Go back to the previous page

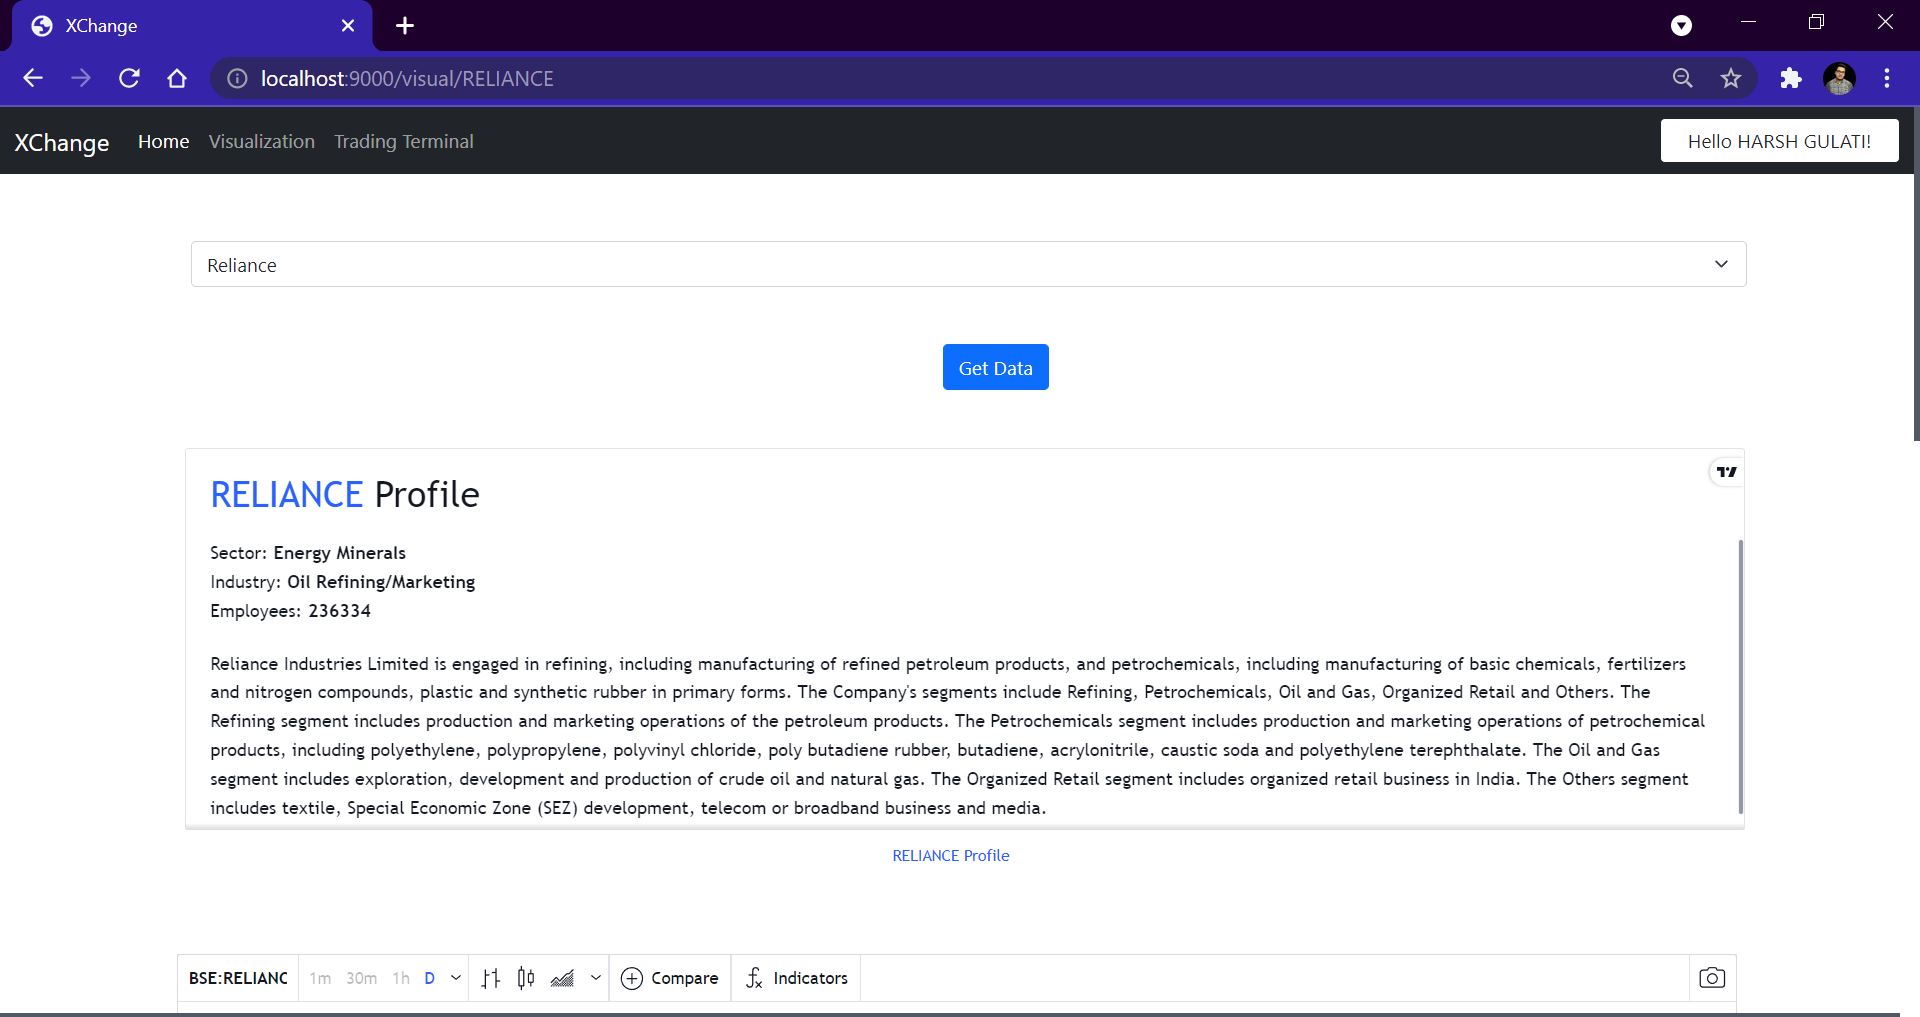click(x=33, y=78)
